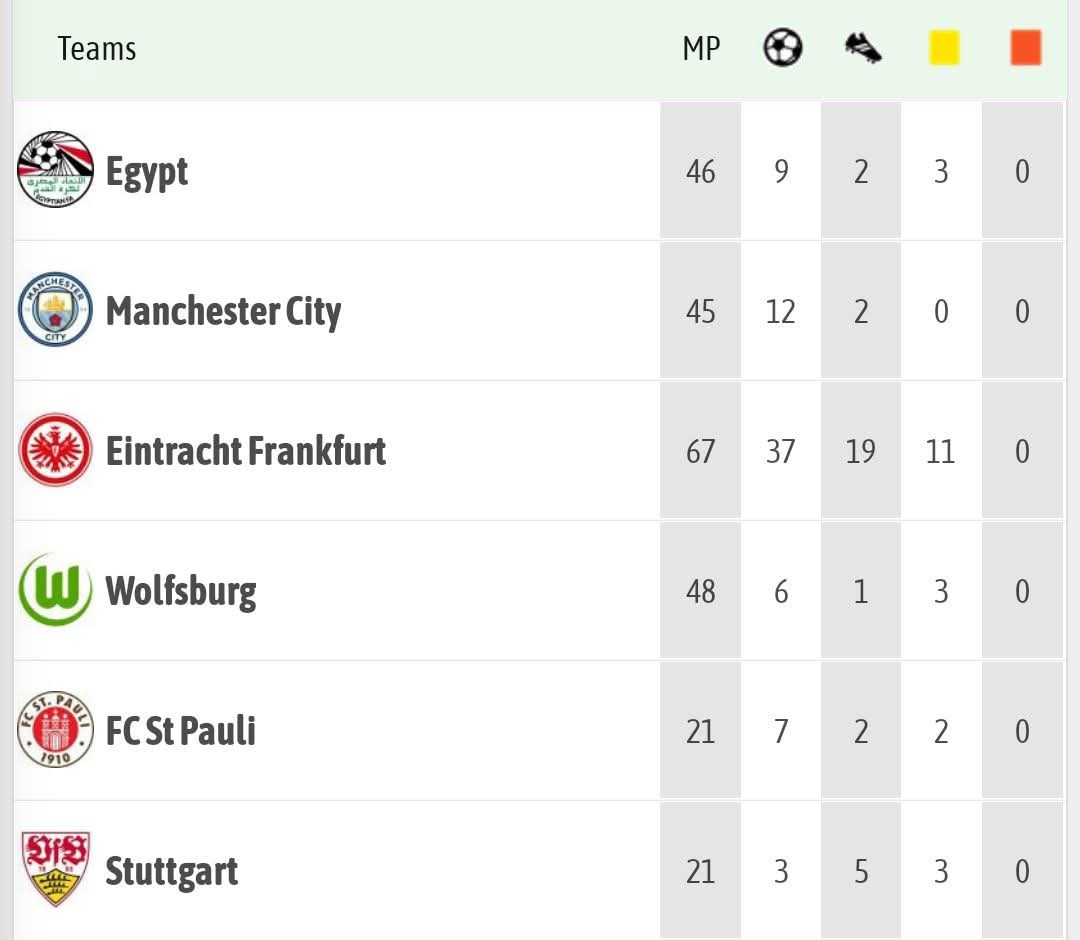The width and height of the screenshot is (1080, 940).
Task: Click the FC St Pauli crest
Action: (x=56, y=730)
